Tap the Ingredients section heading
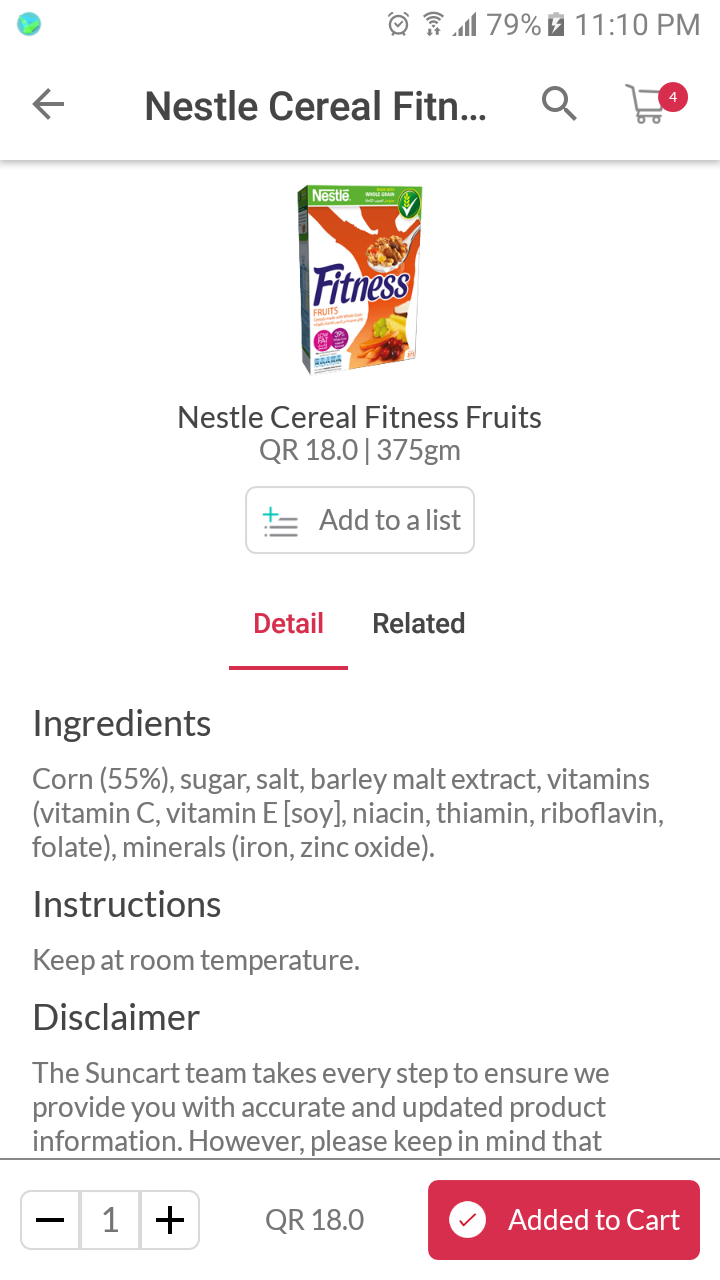Viewport: 720px width, 1280px height. (122, 724)
